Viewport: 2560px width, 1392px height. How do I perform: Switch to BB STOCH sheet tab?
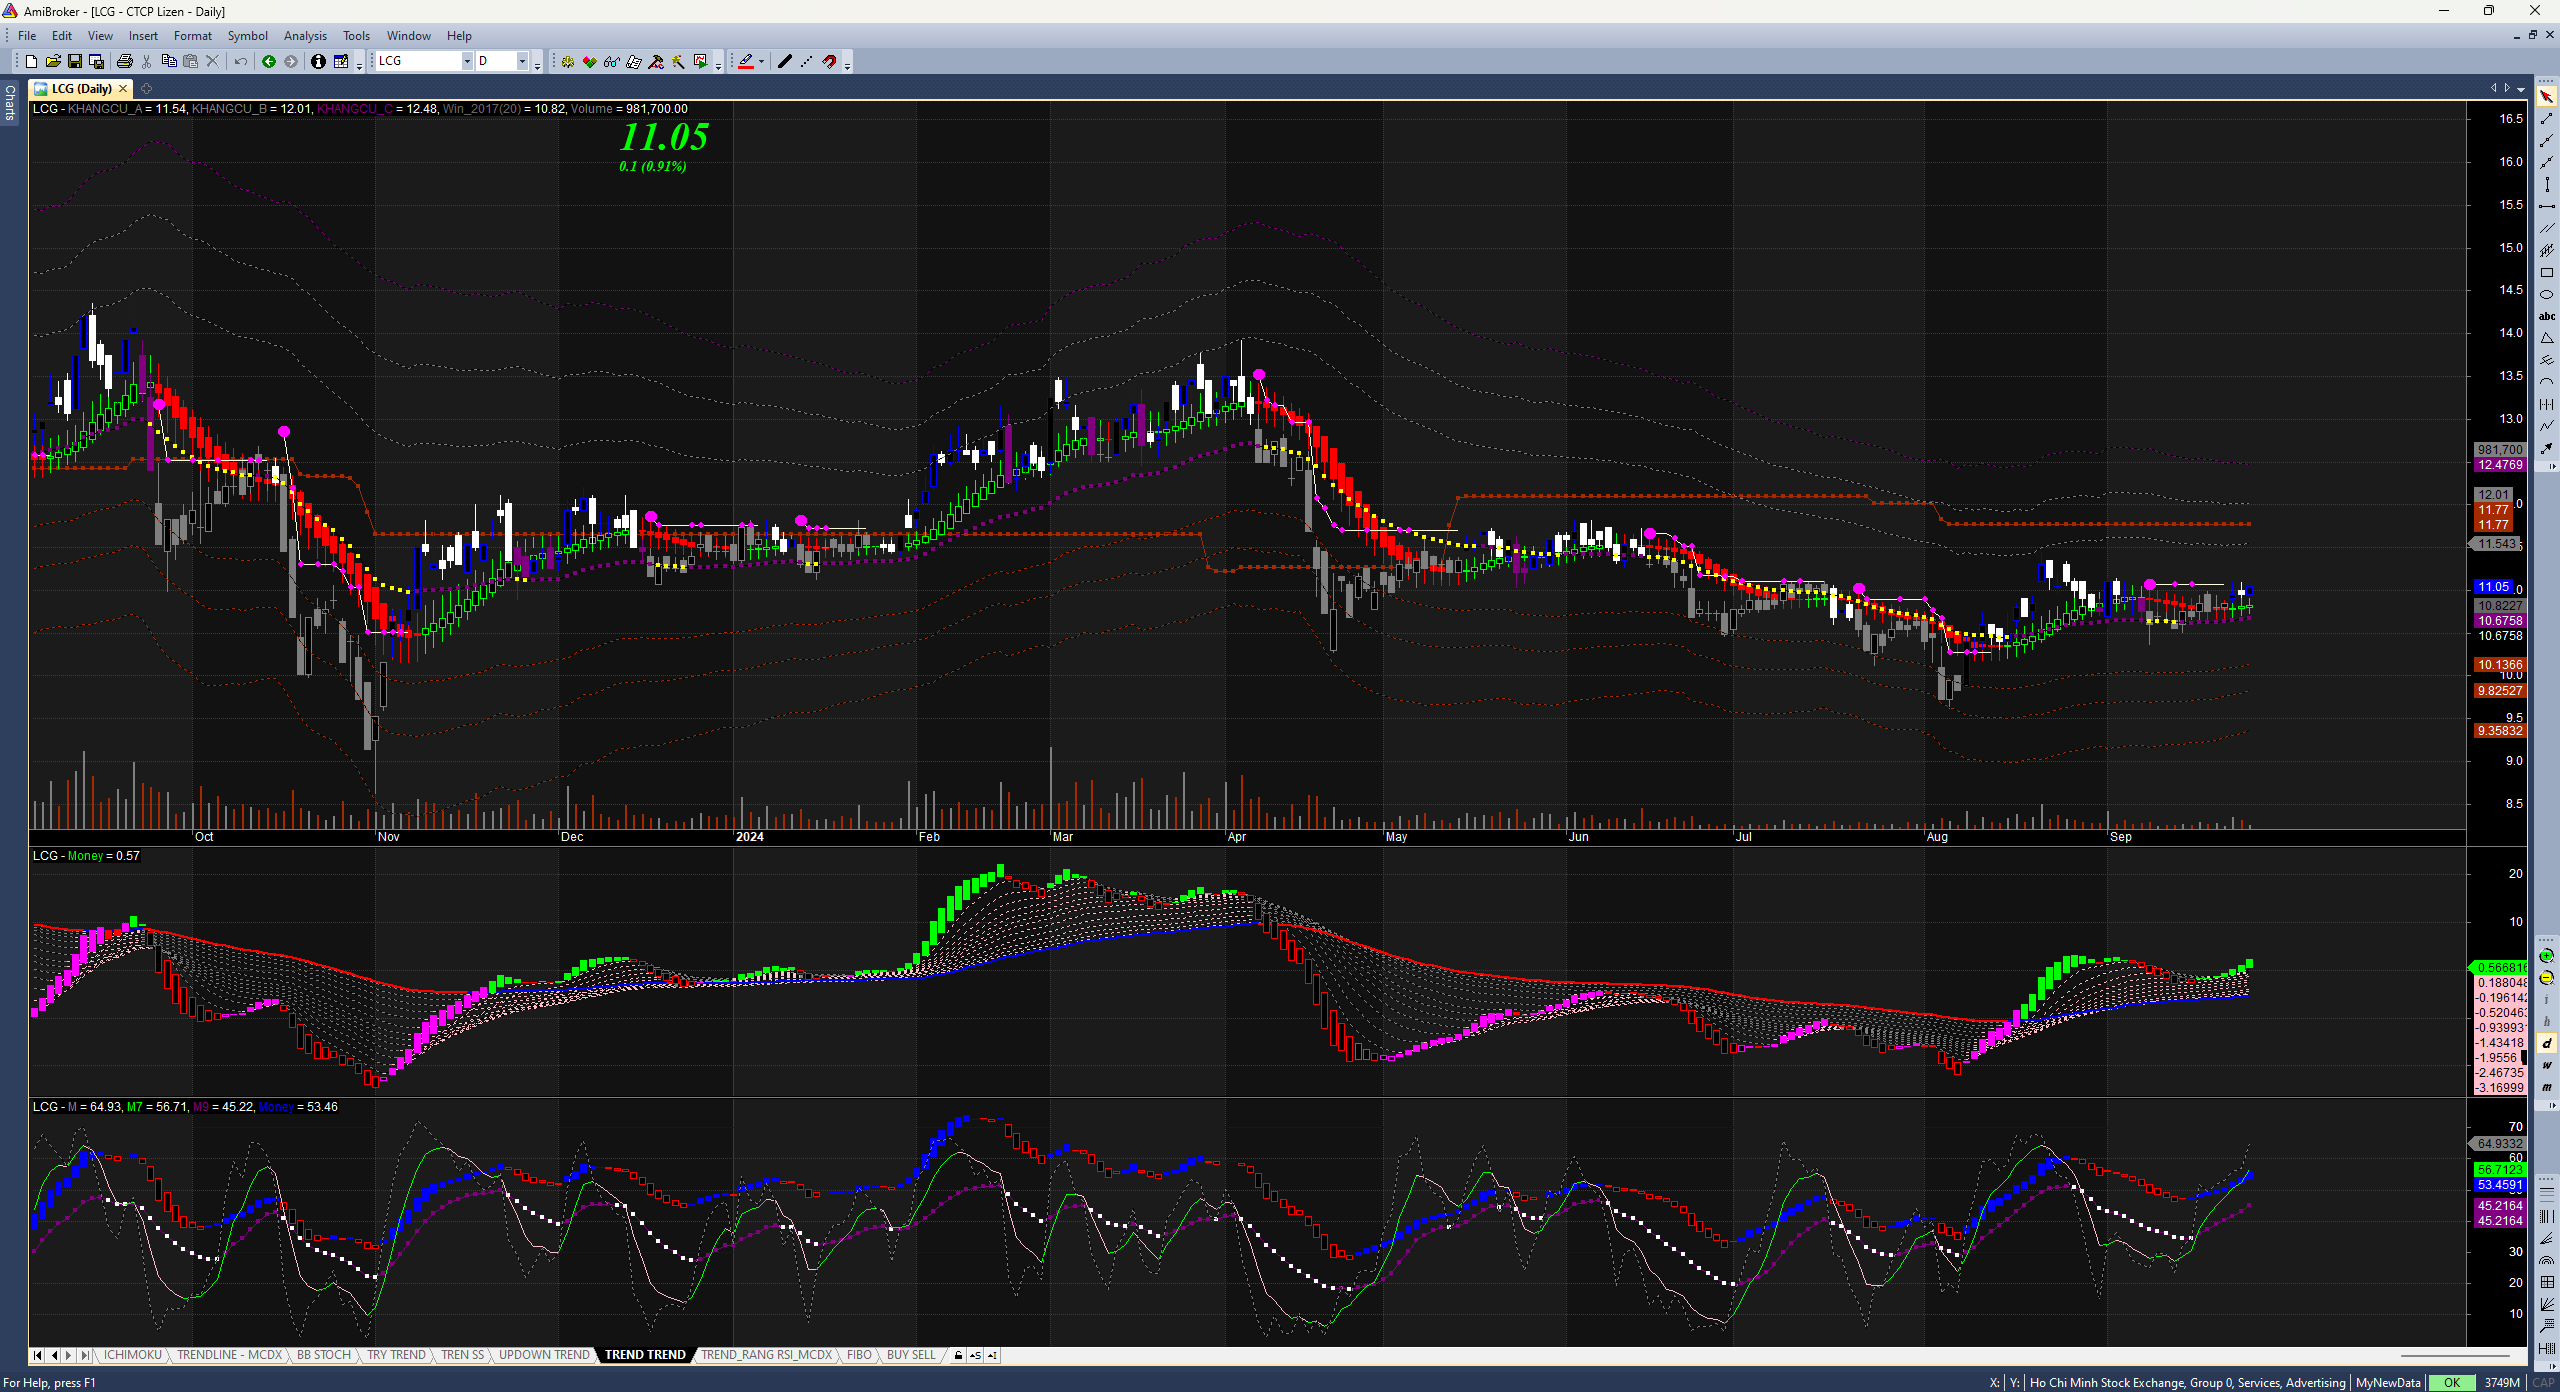pos(324,1355)
